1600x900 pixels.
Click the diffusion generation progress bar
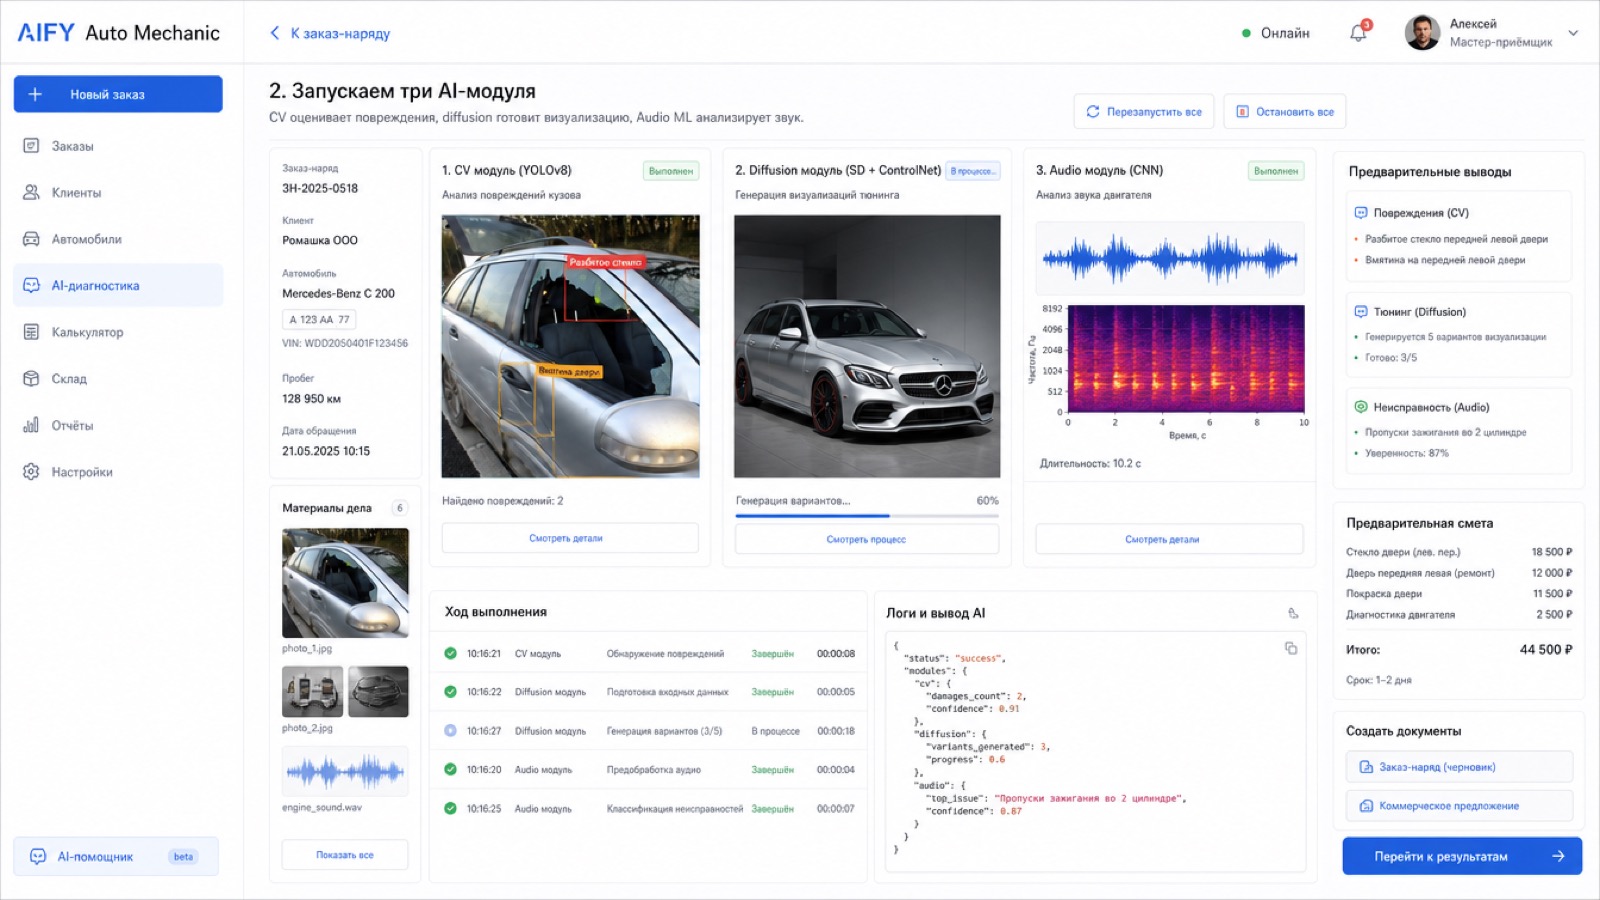tap(867, 516)
